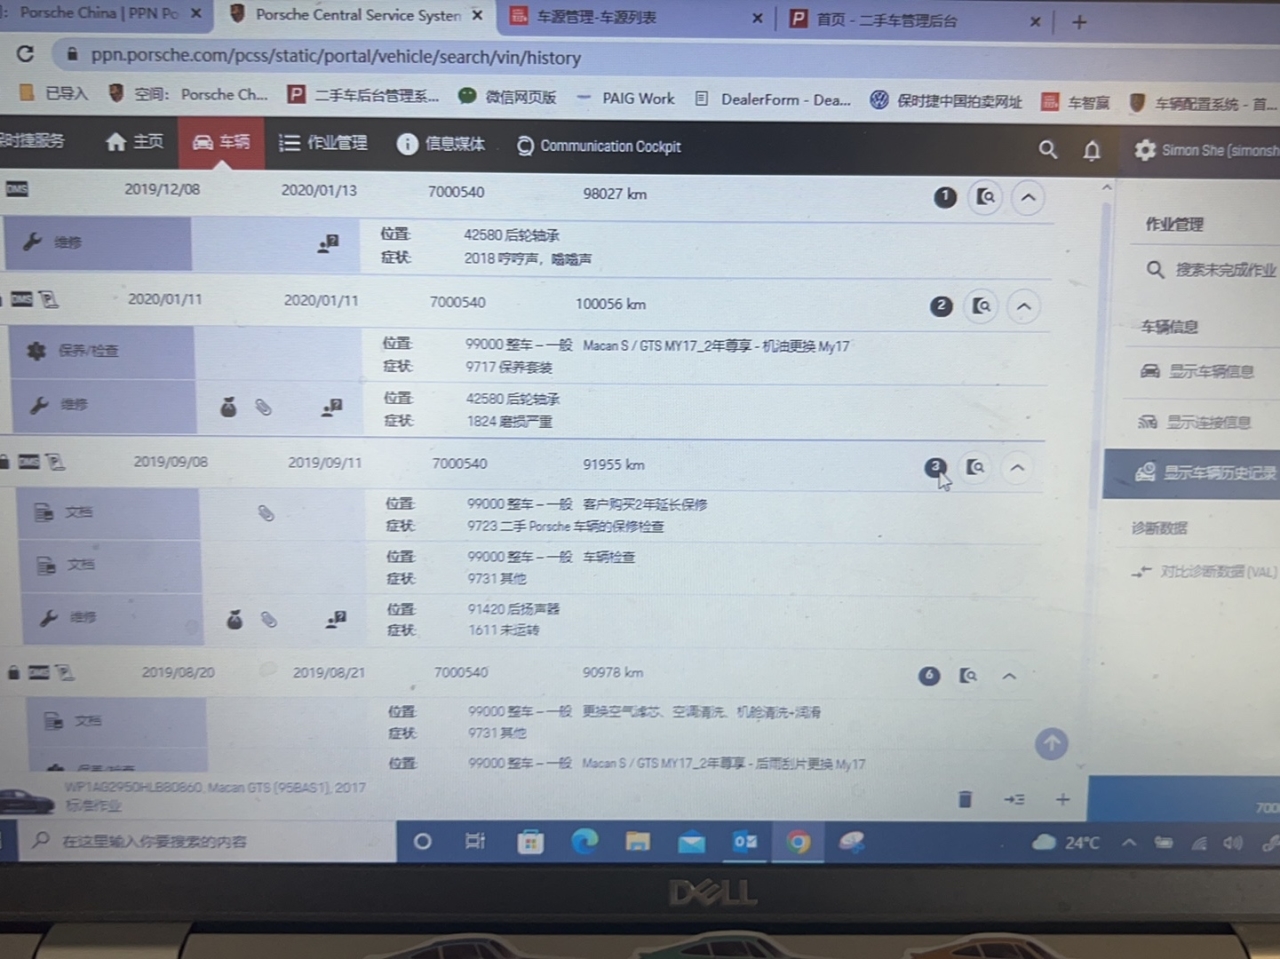Open detail search icon for 90978 km entry
The image size is (1280, 959).
[x=967, y=676]
